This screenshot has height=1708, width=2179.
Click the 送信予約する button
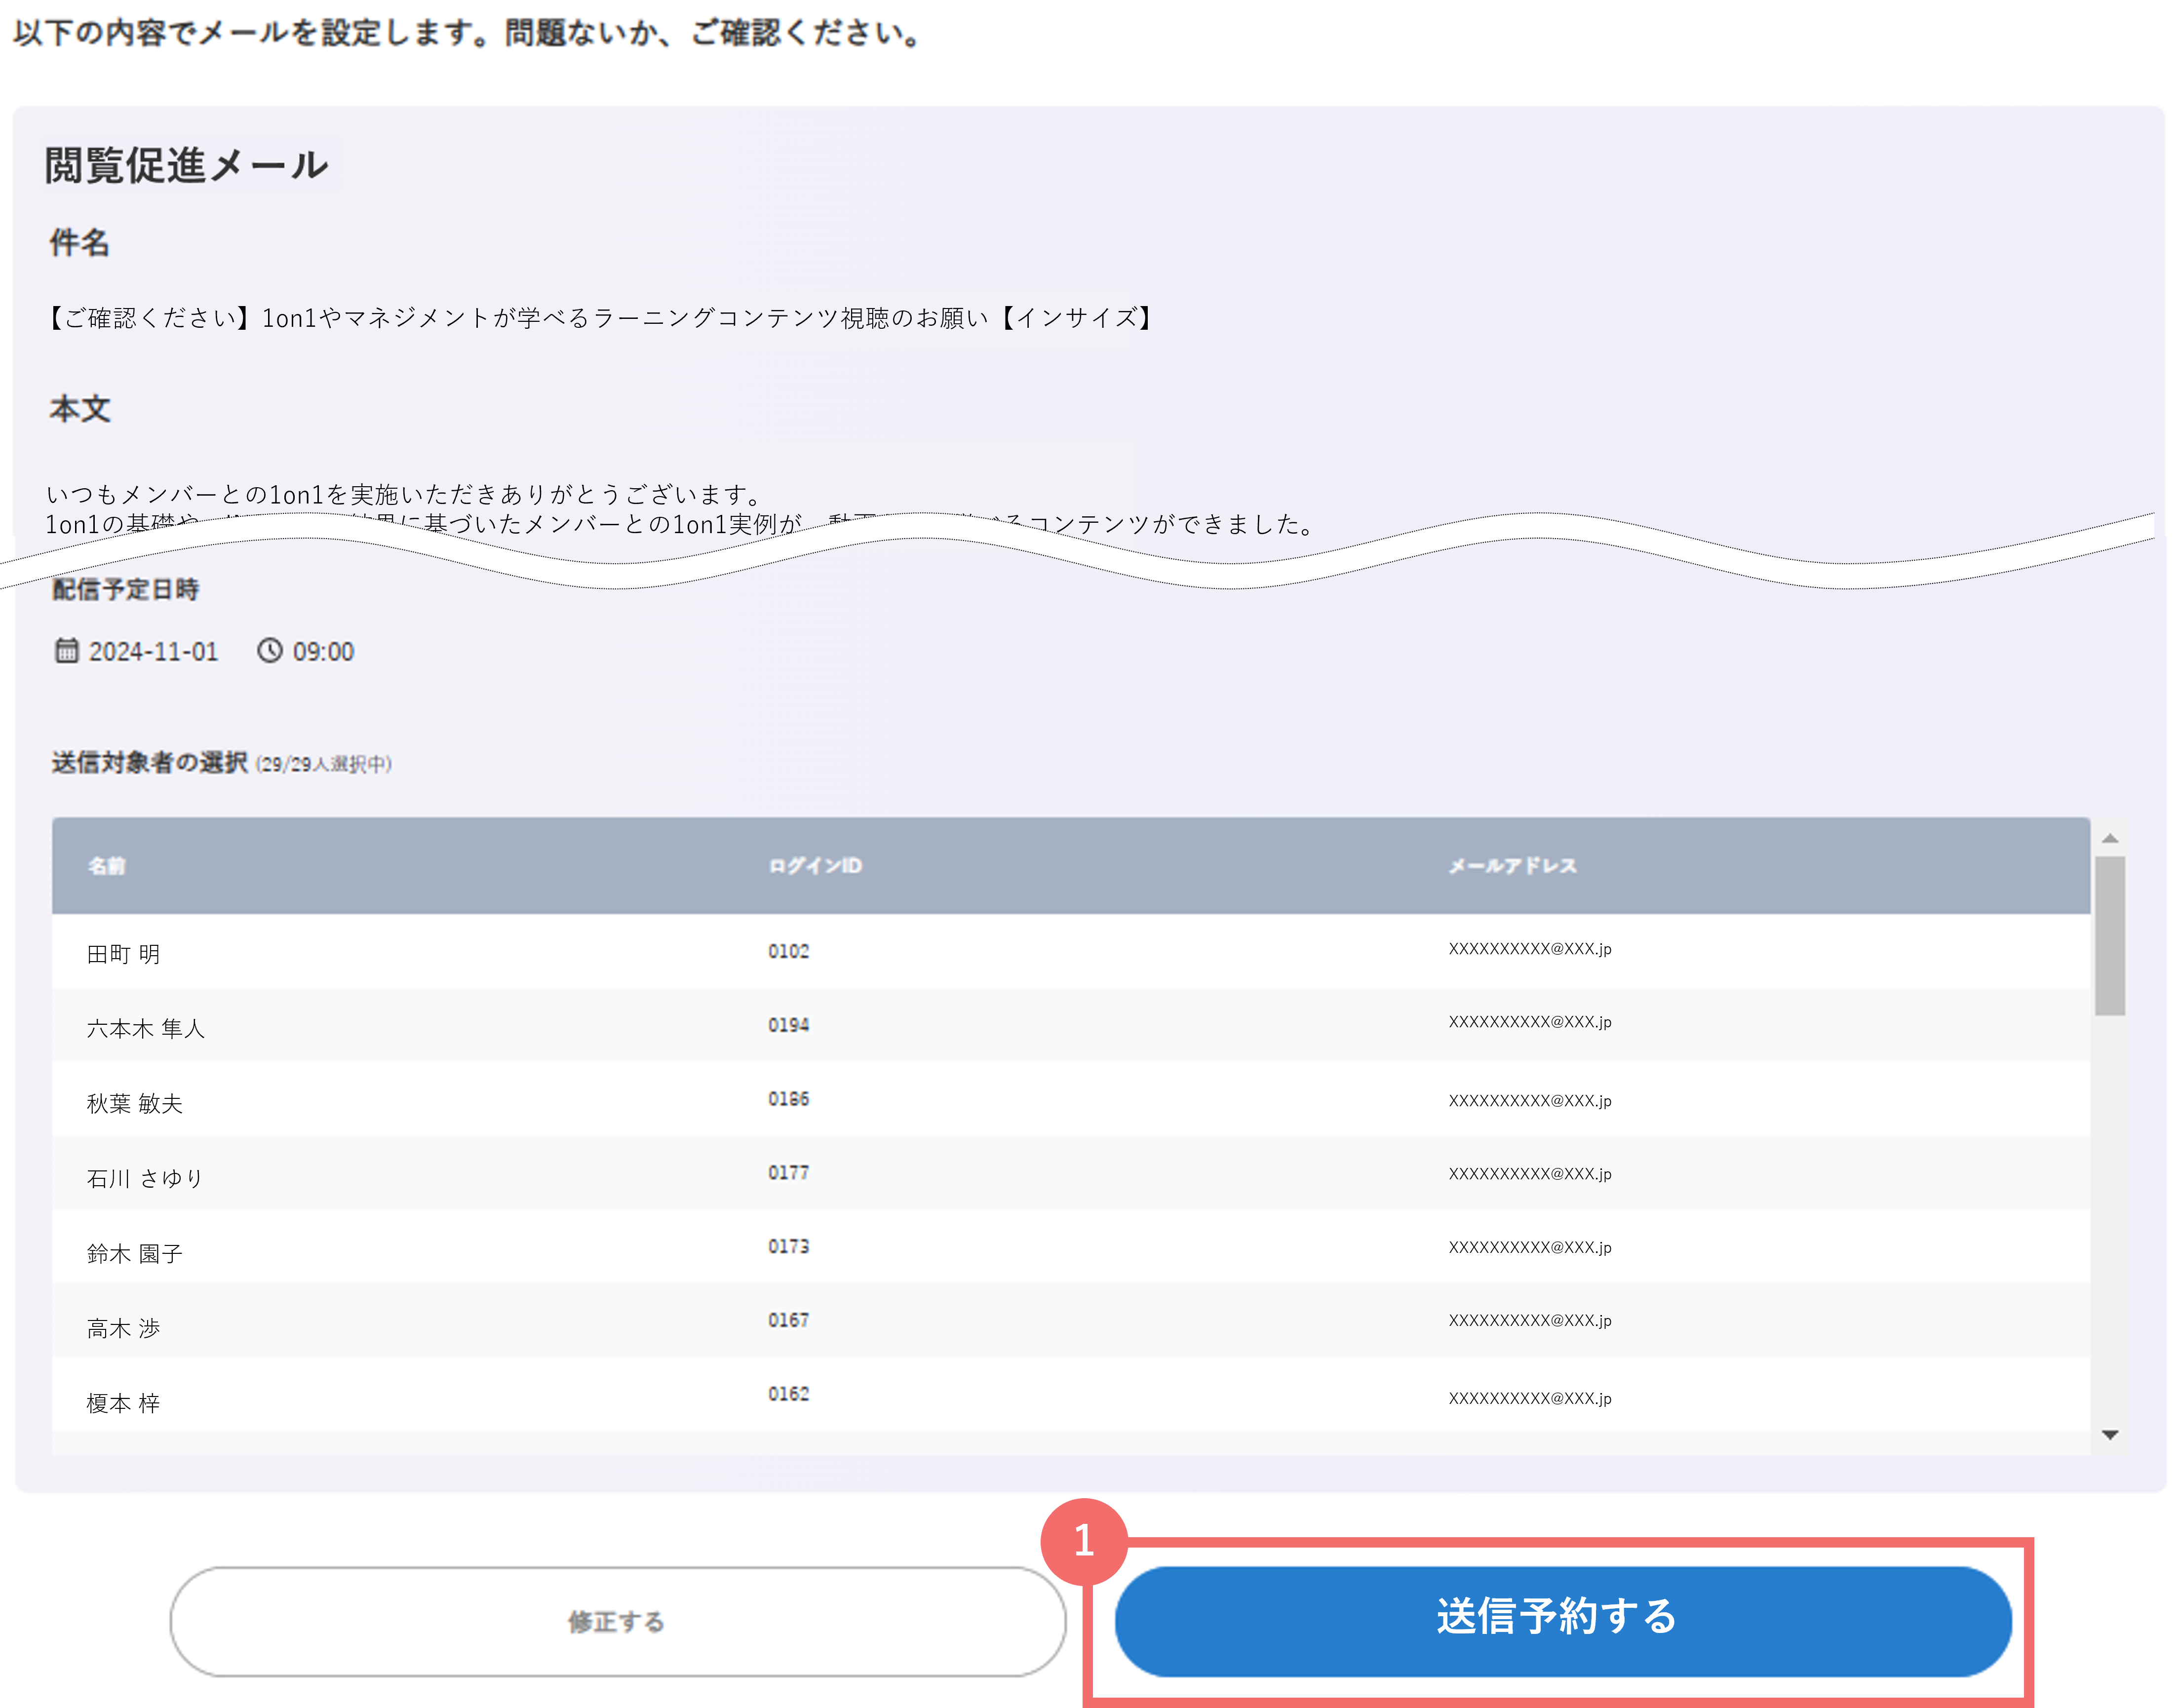coord(1562,1620)
